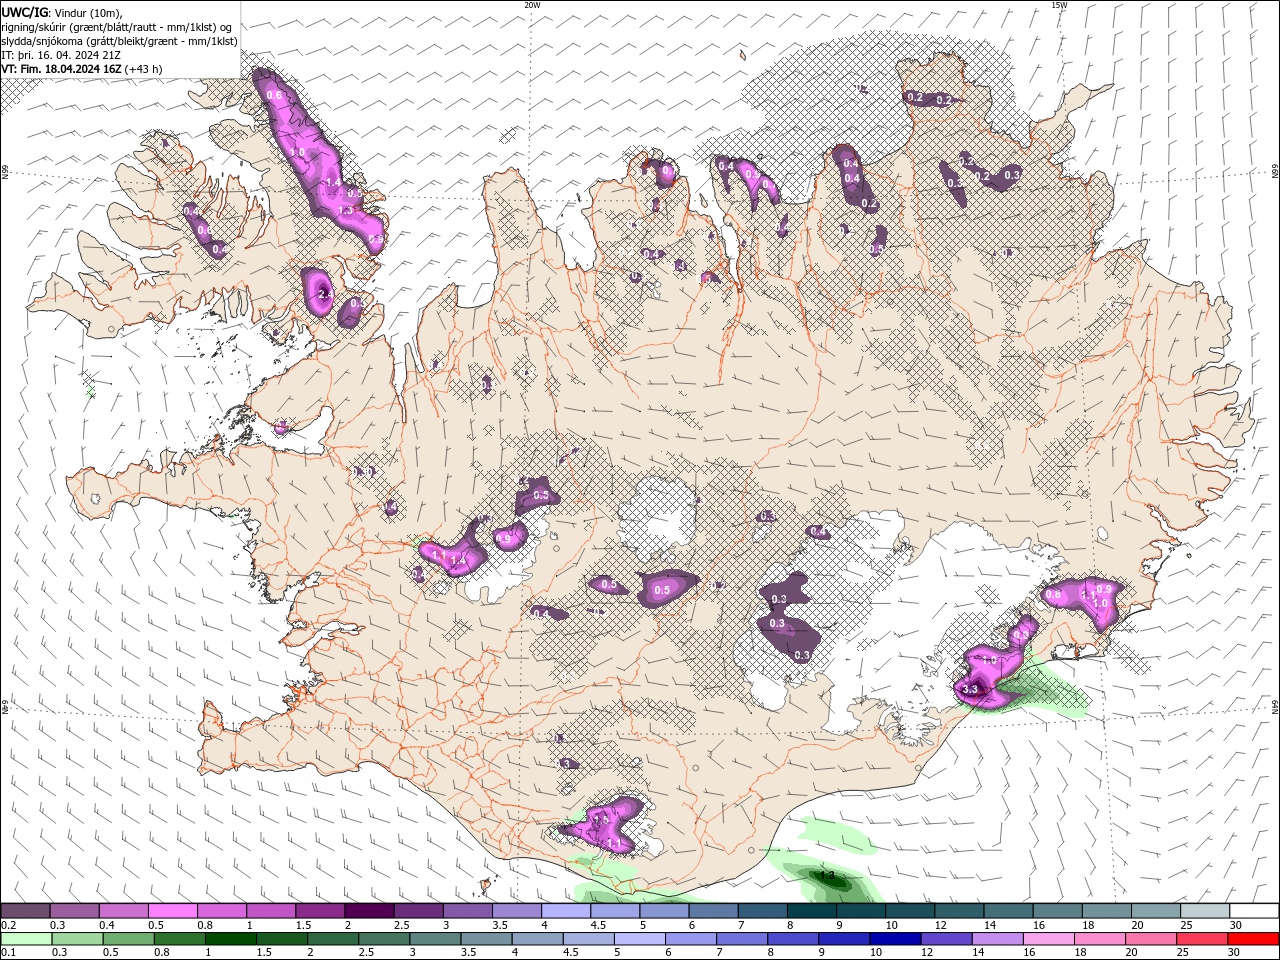The image size is (1280, 960).
Task: Click the '1.3' value on the southern green rain blob
Action: tap(827, 875)
